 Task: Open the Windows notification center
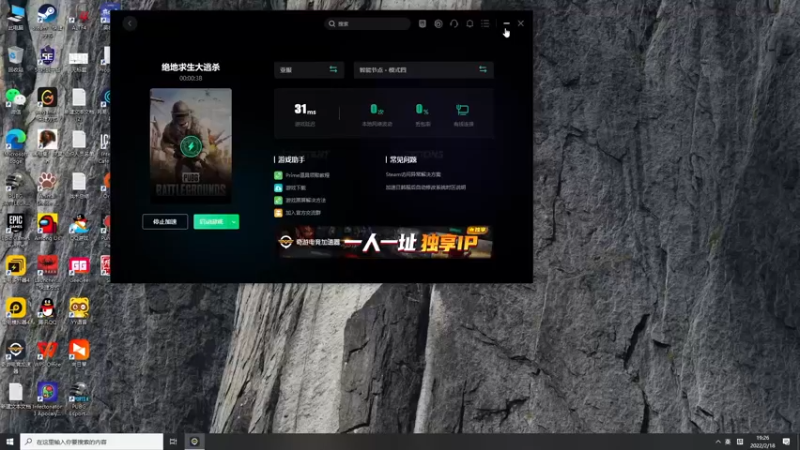(x=787, y=442)
